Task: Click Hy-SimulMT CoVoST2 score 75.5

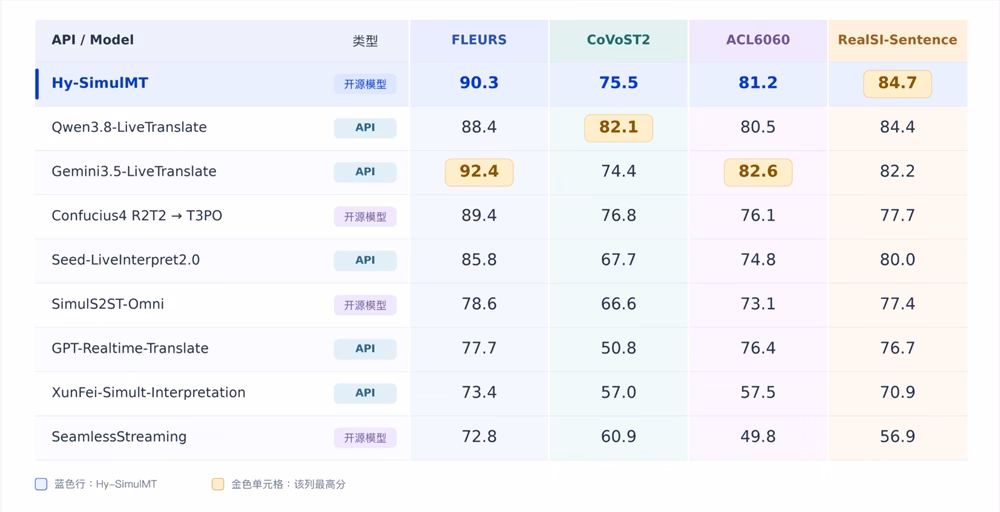Action: tap(618, 83)
